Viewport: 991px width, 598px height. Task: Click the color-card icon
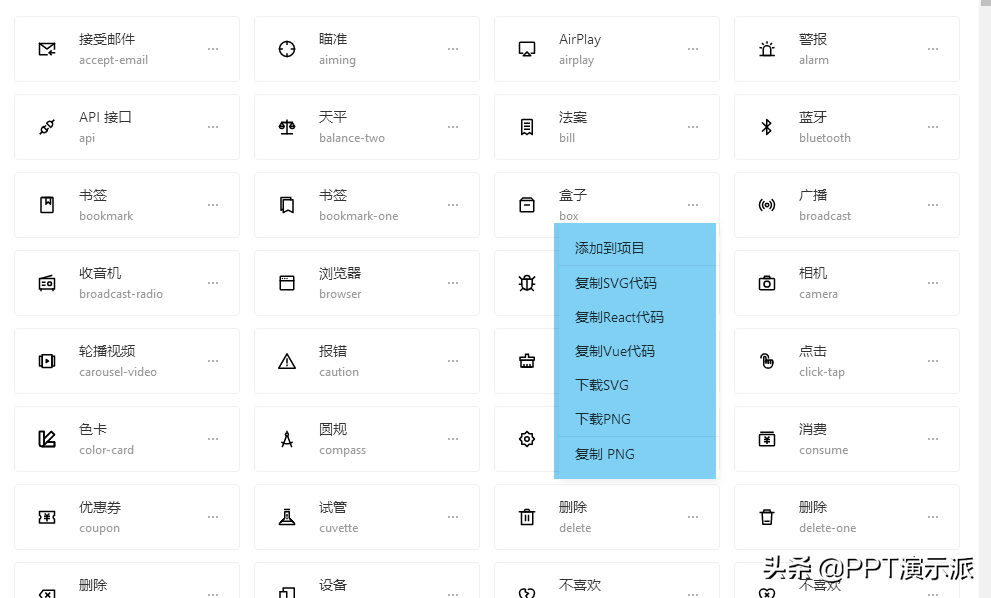pos(47,439)
